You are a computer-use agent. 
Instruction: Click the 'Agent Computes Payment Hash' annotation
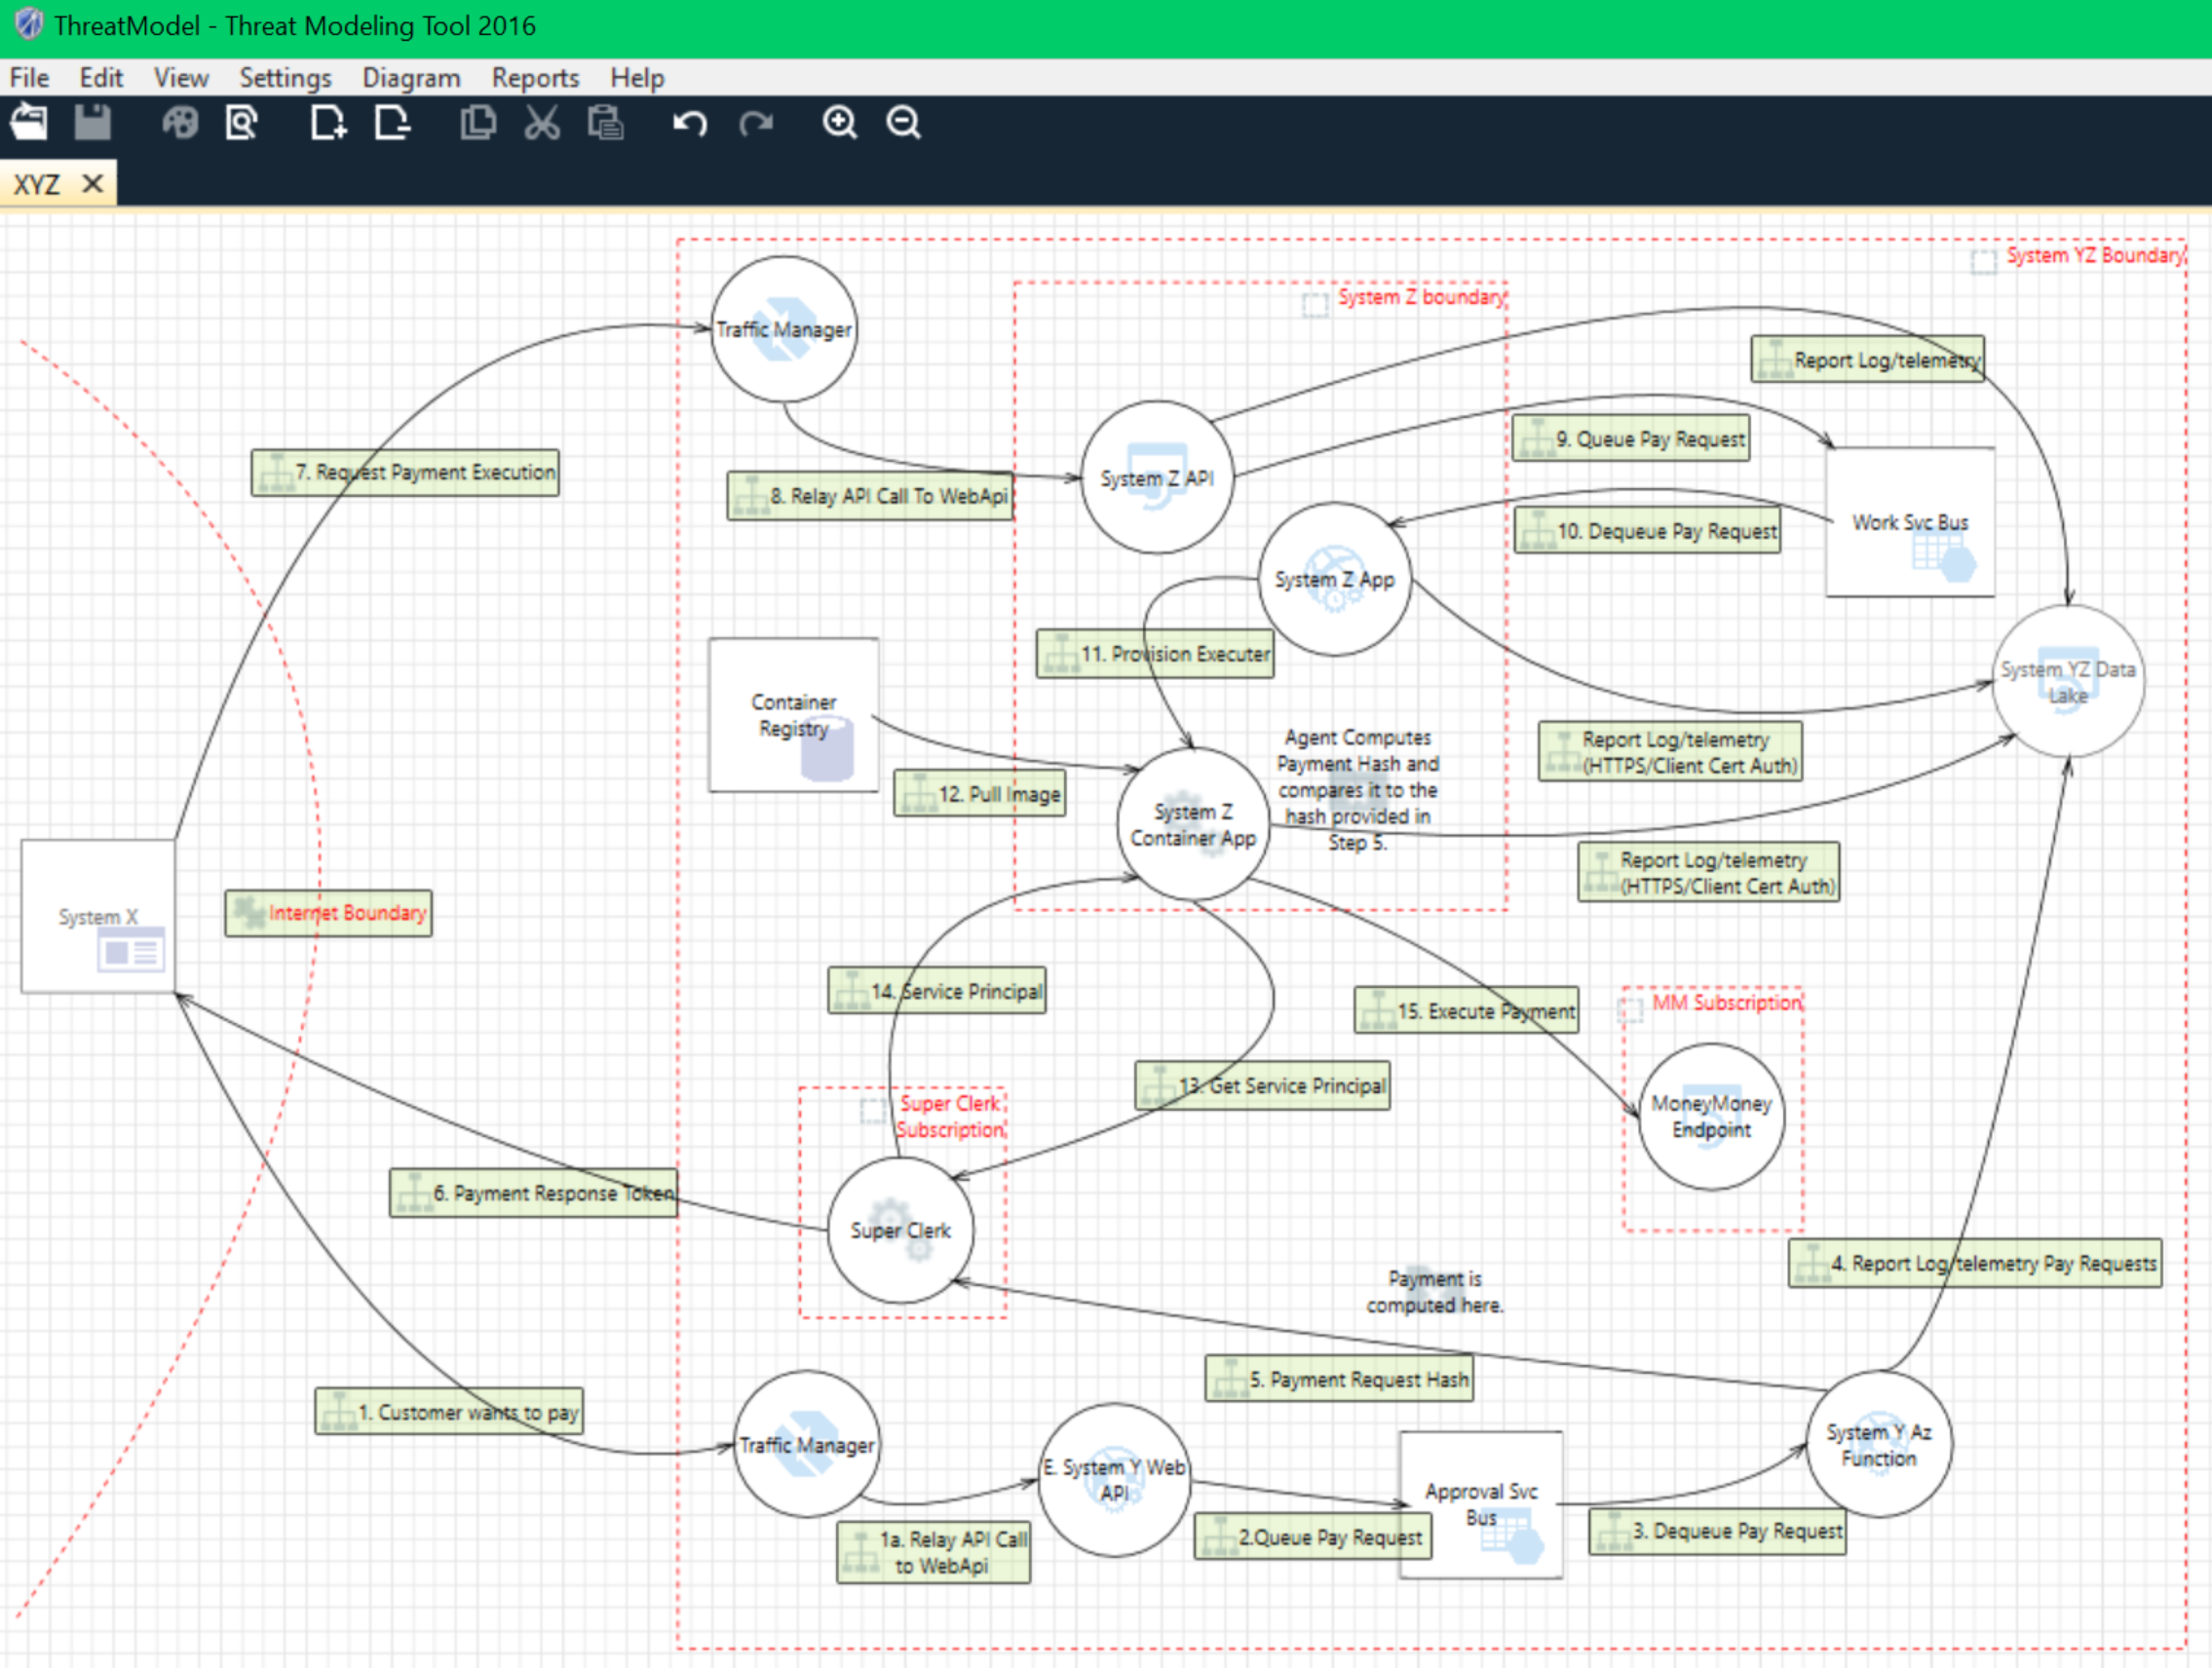[x=1357, y=789]
